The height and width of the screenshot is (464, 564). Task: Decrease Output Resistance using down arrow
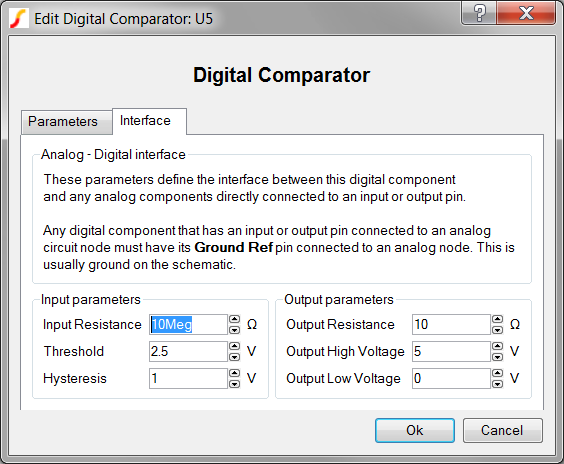497,329
